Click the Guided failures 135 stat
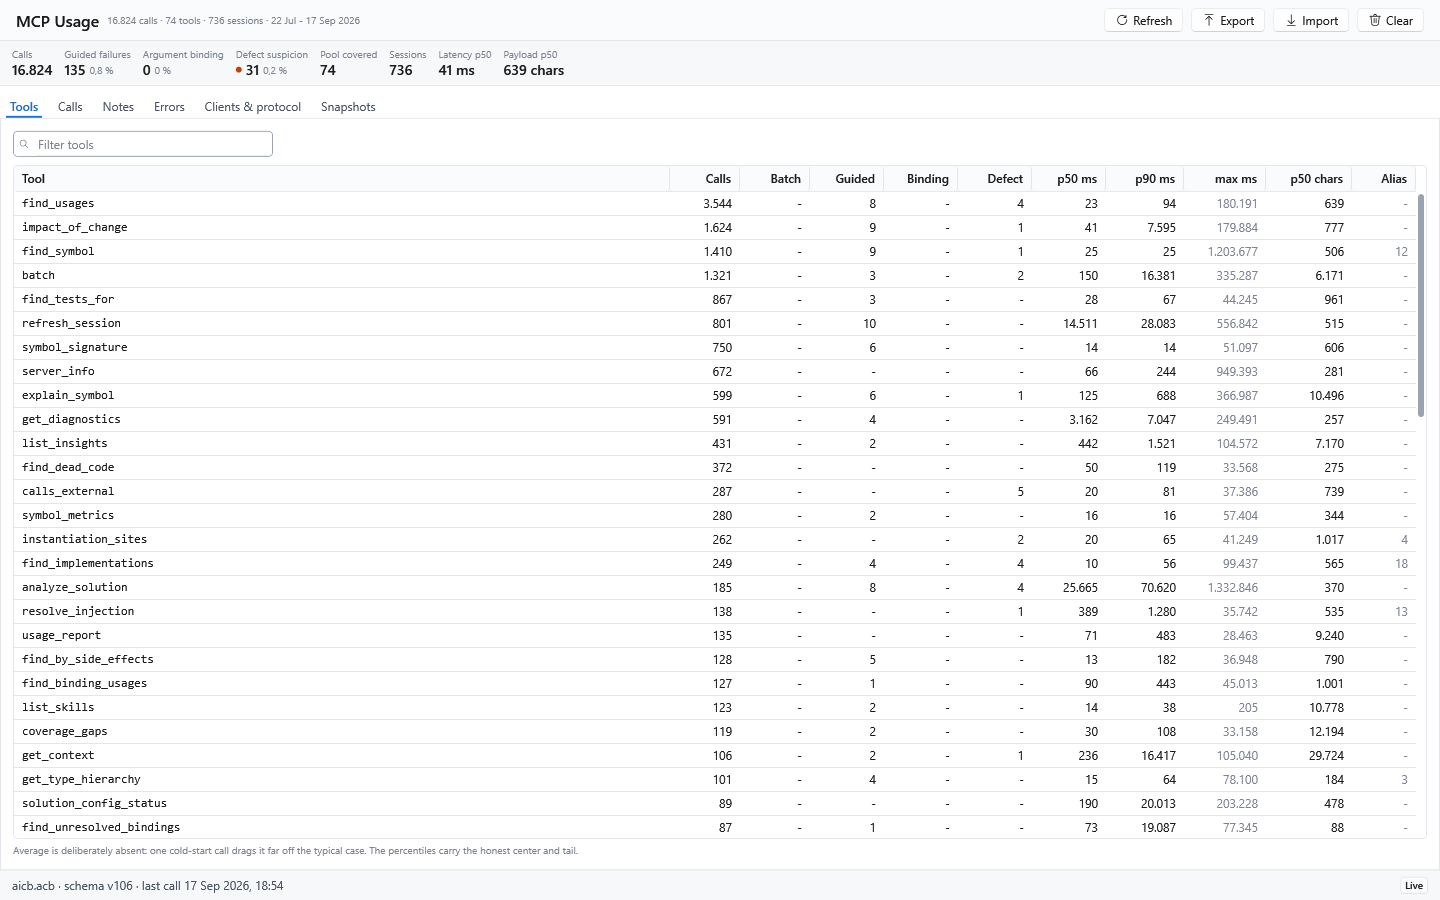1440x900 pixels. point(97,64)
